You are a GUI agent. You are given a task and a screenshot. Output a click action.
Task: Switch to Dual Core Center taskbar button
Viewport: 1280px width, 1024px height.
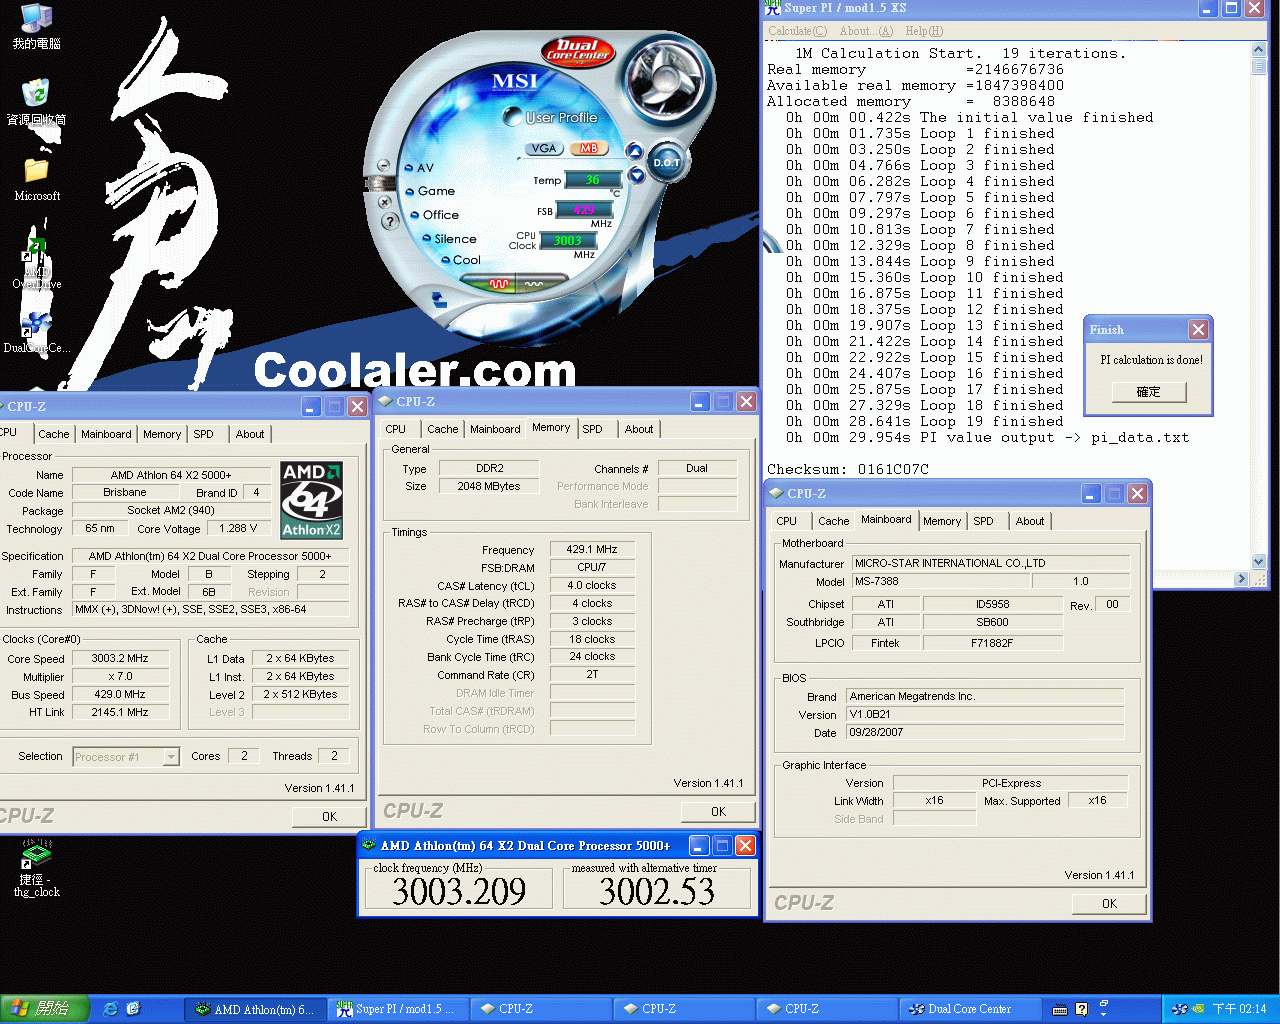coord(968,1009)
